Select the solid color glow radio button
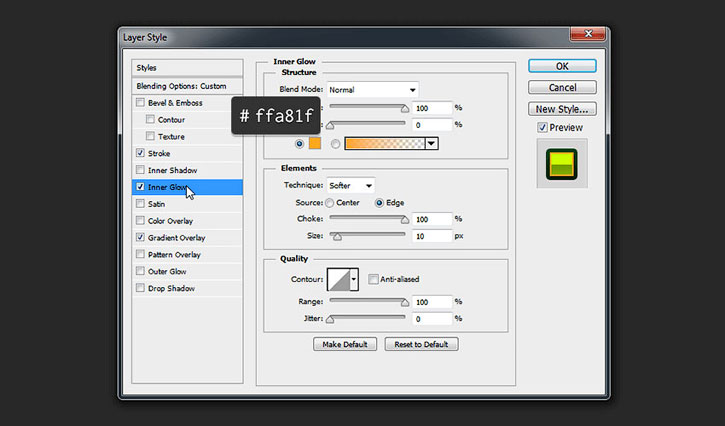Image resolution: width=725 pixels, height=426 pixels. pyautogui.click(x=299, y=144)
